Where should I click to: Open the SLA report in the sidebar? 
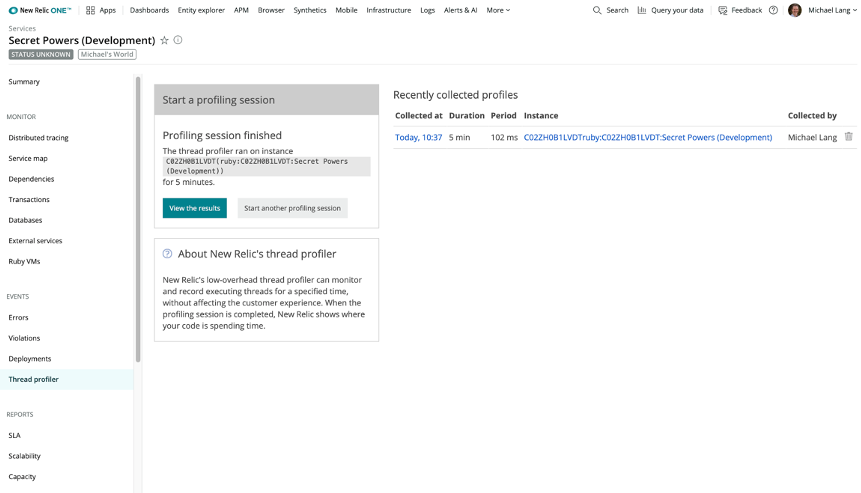click(14, 435)
